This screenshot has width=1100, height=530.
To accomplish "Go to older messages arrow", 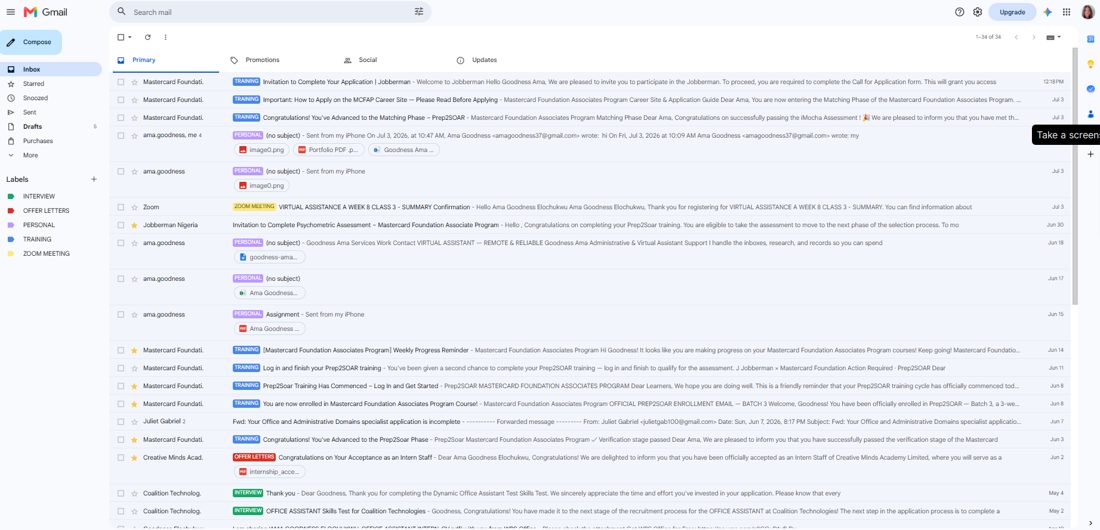I will point(1033,37).
